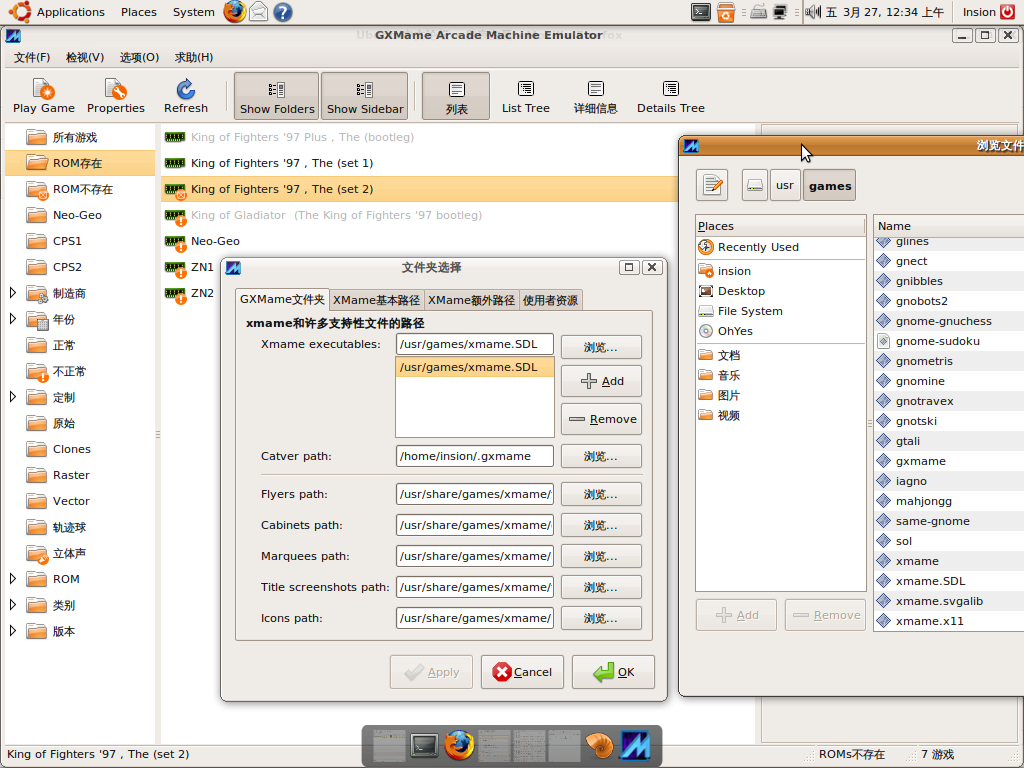This screenshot has width=1024, height=768.
Task: Click the Play Game toolbar icon
Action: [44, 96]
